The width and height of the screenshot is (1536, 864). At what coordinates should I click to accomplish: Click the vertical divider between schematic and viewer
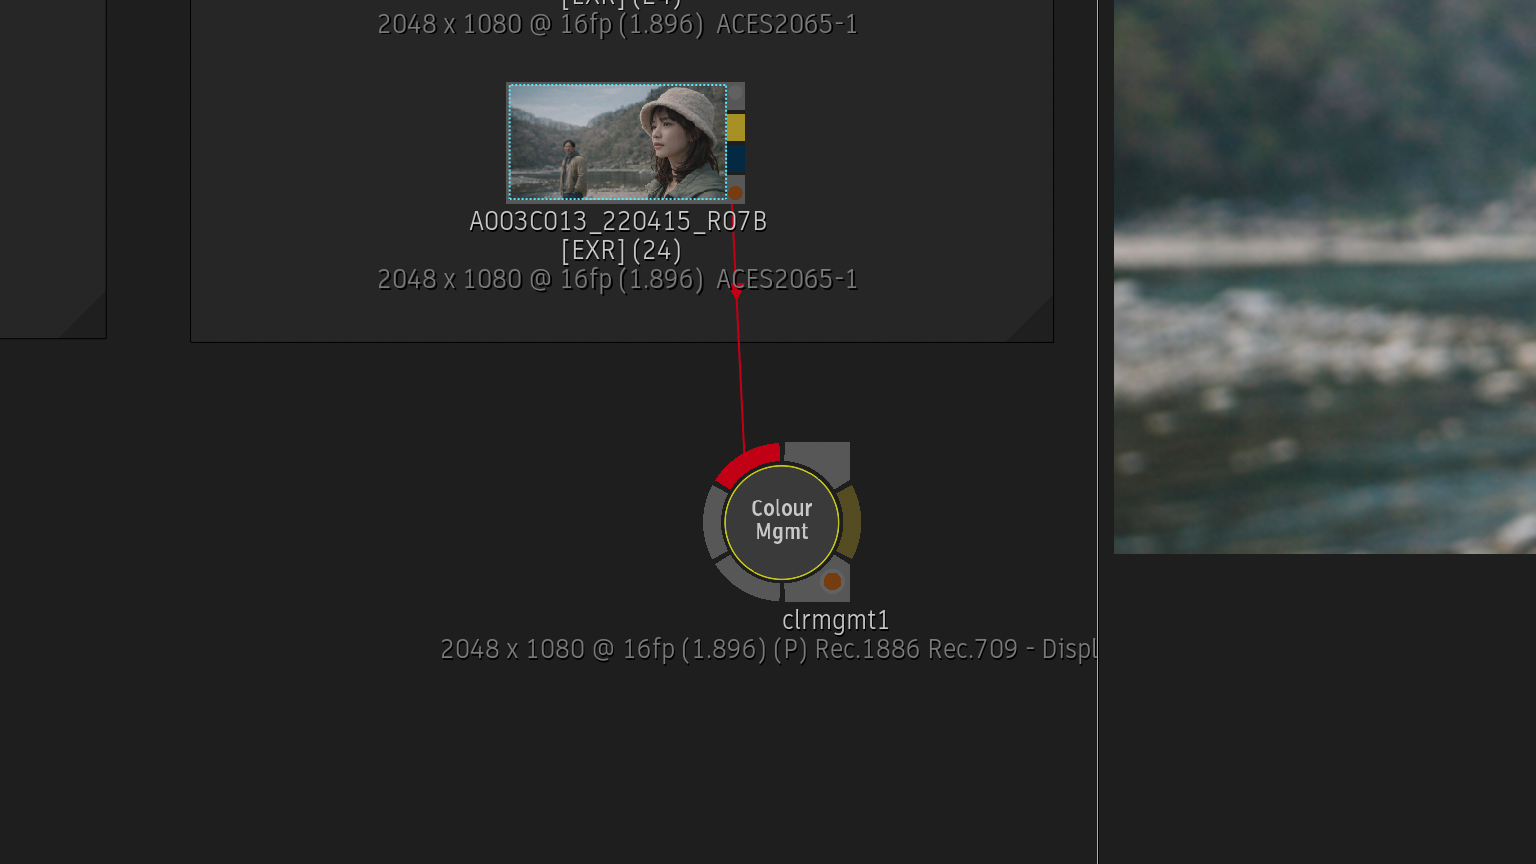[1097, 432]
